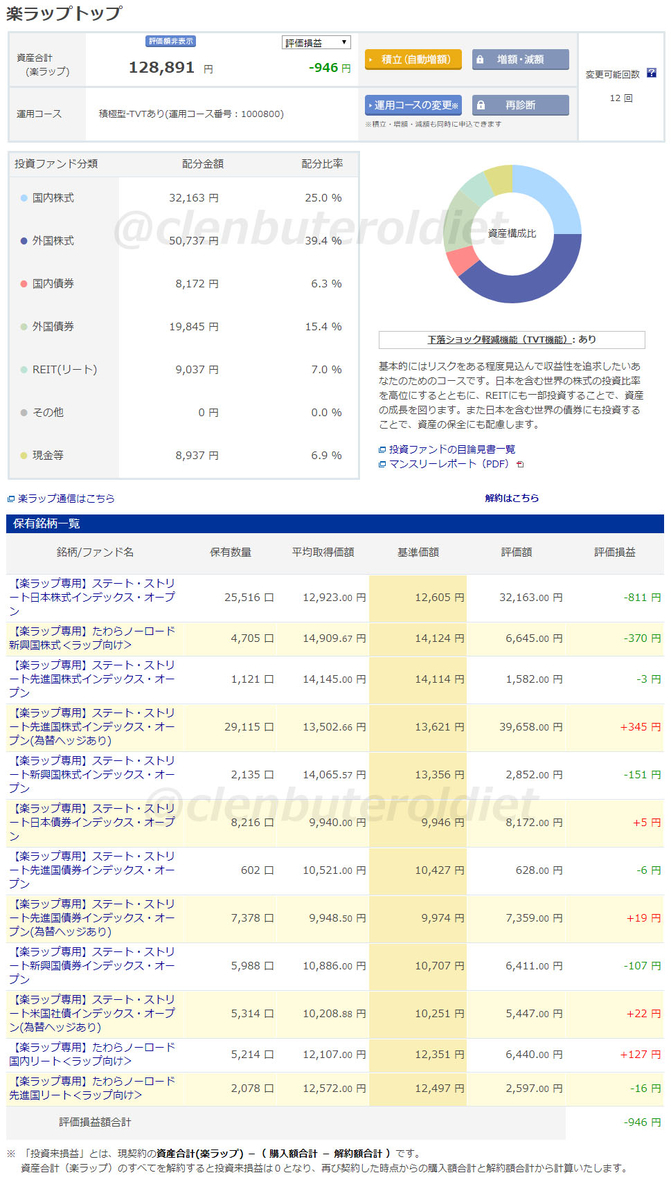Click the dark blue 外国株式 legend dot
The width and height of the screenshot is (671, 1200).
(23, 241)
